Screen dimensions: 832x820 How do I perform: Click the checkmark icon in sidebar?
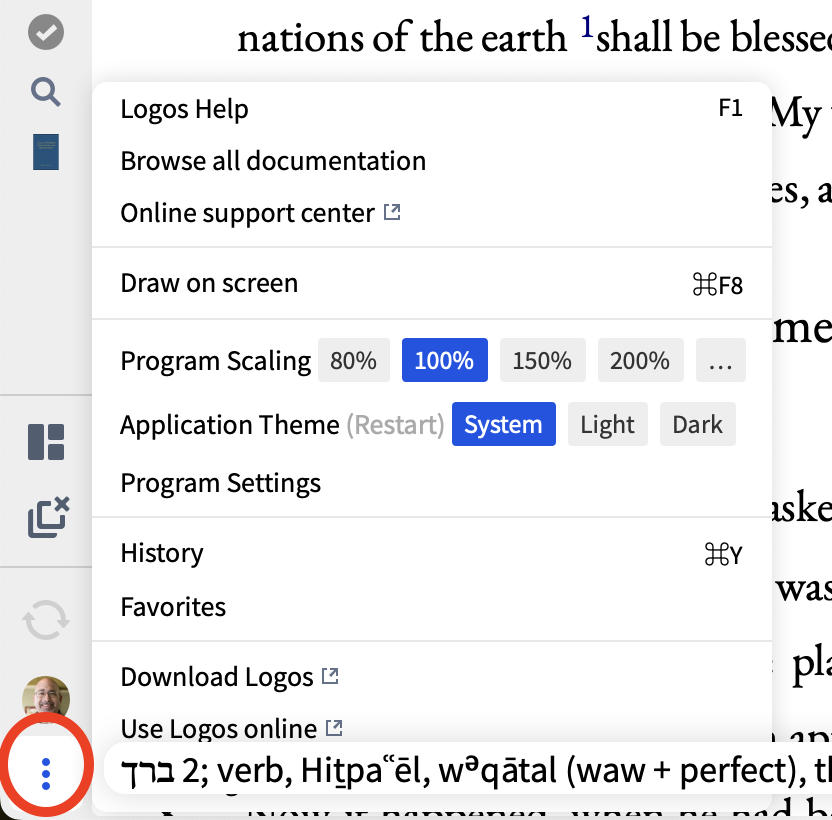(x=46, y=32)
